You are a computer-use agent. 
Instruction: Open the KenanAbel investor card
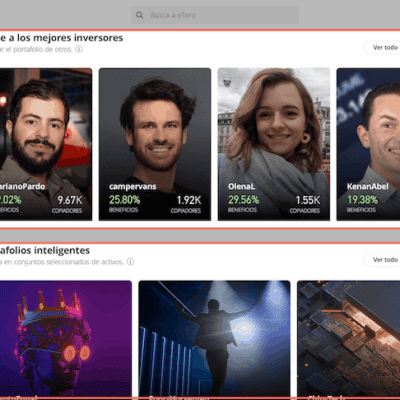click(x=368, y=144)
